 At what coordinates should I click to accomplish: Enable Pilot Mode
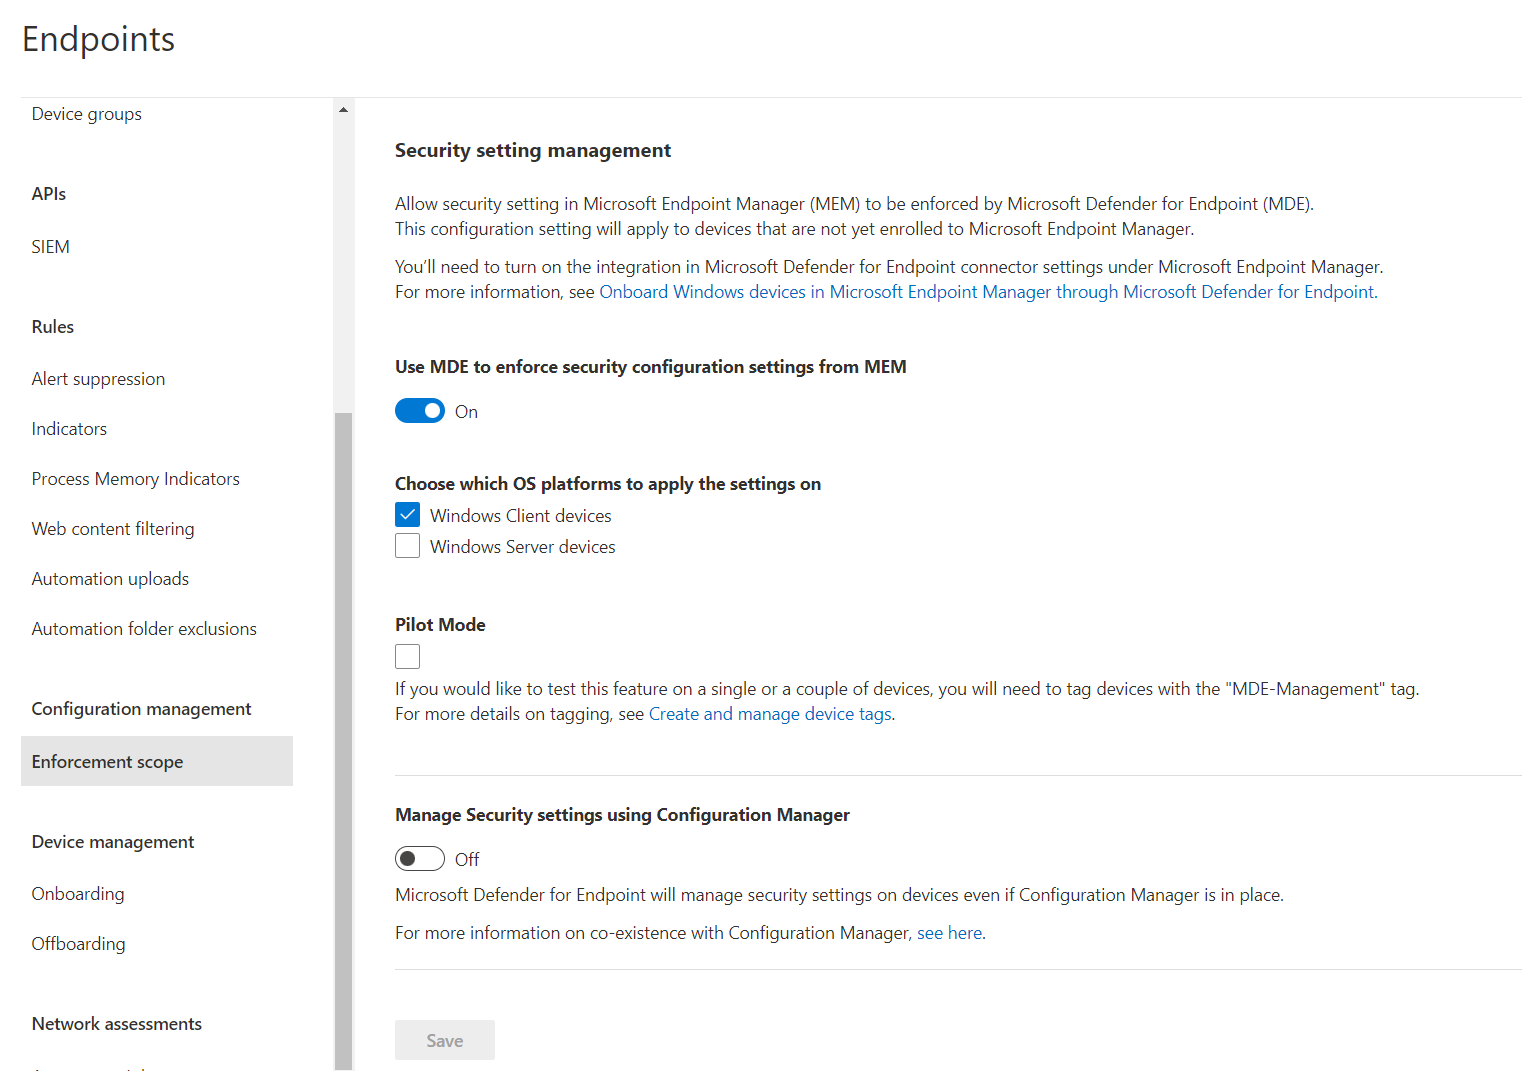[x=407, y=656]
